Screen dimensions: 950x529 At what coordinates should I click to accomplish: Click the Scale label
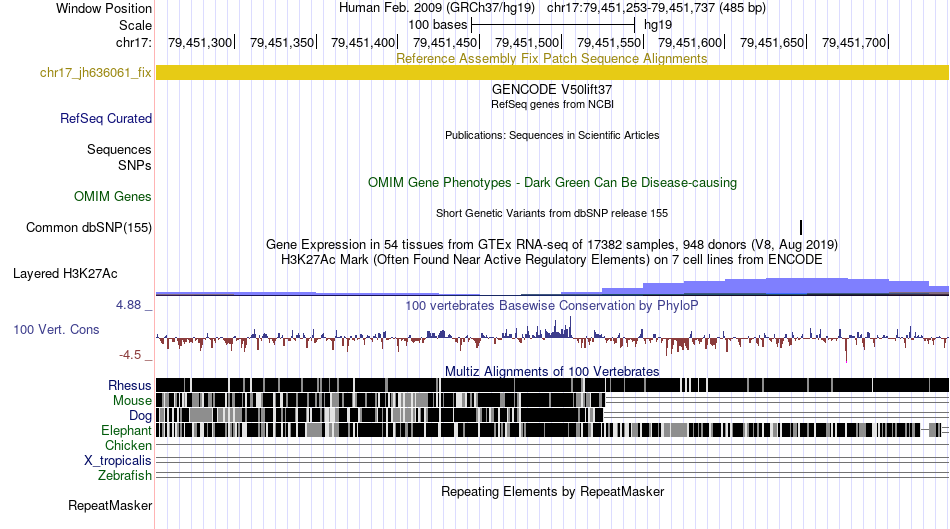(x=135, y=25)
